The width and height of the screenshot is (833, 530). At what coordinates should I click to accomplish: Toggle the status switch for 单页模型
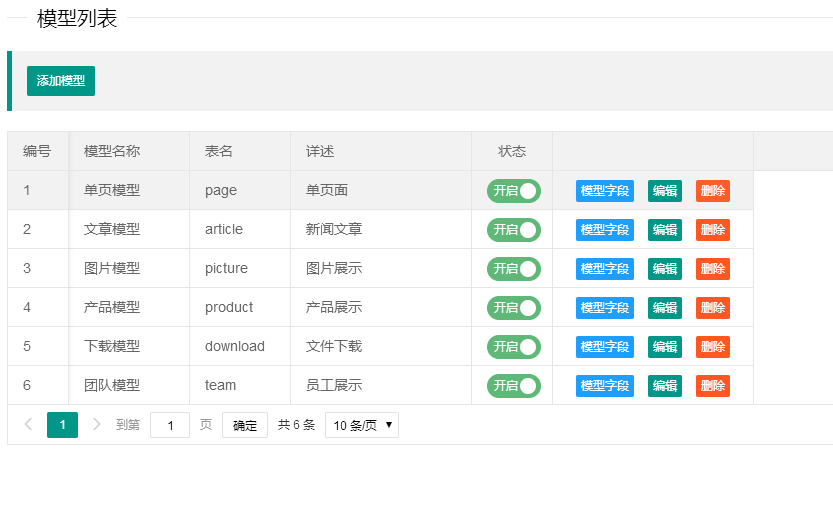(x=513, y=191)
